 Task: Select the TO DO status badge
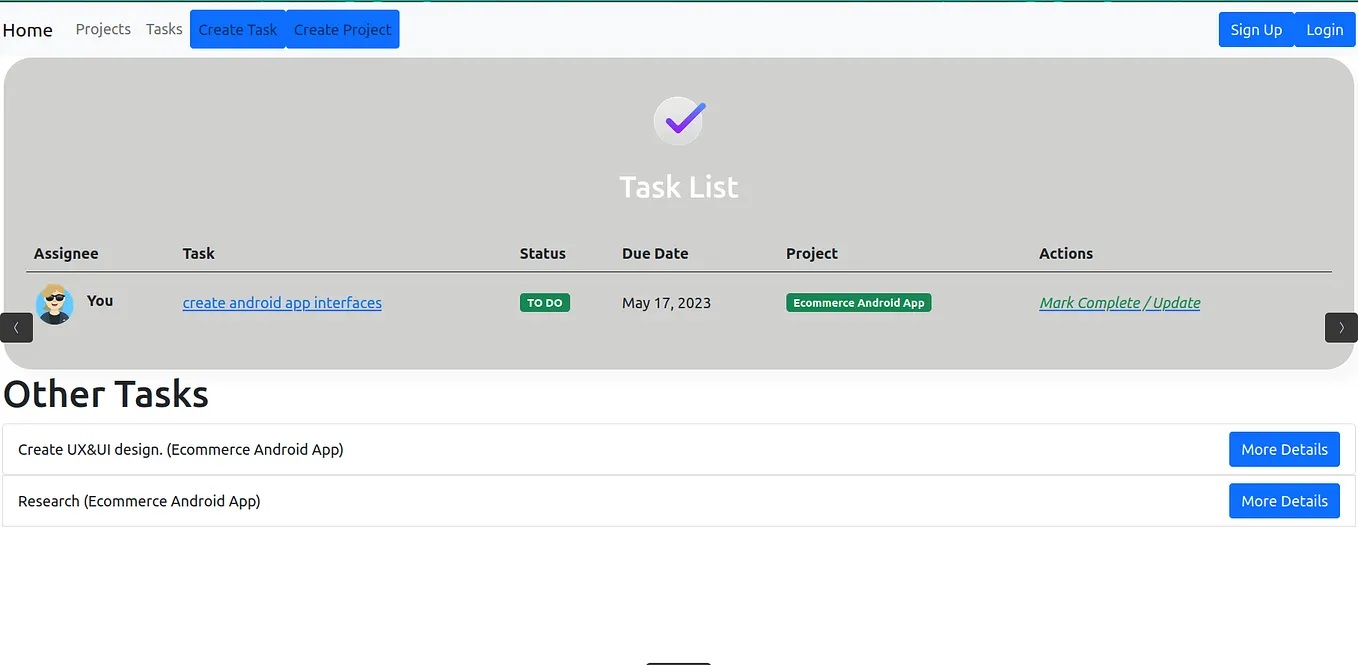[x=544, y=302]
